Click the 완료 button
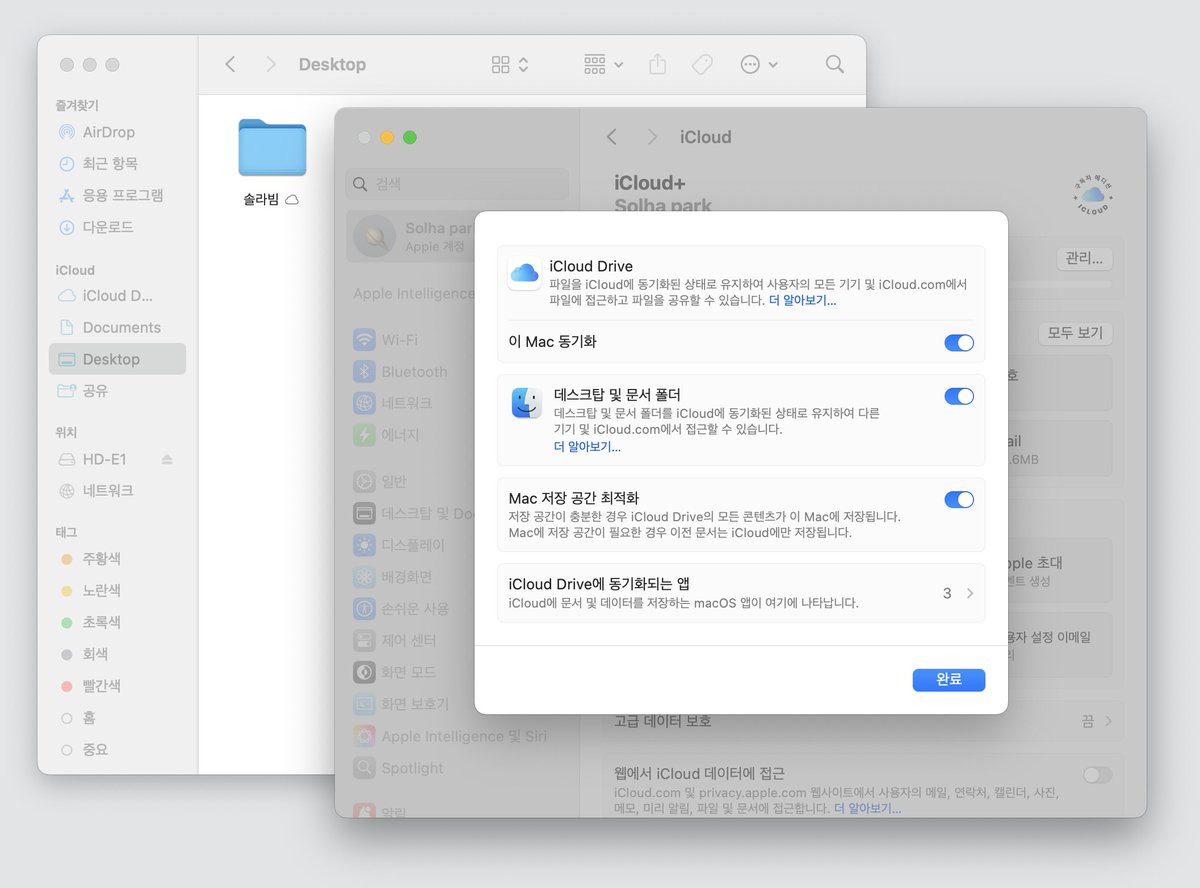This screenshot has width=1200, height=888. pos(948,680)
